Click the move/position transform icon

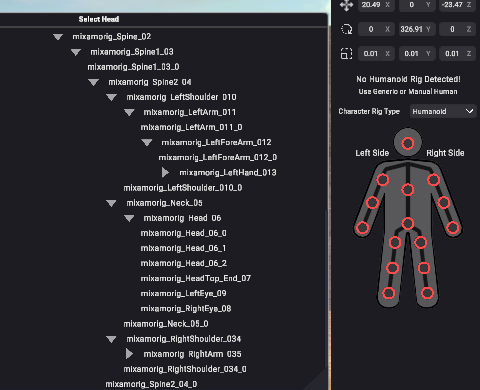(x=346, y=5)
